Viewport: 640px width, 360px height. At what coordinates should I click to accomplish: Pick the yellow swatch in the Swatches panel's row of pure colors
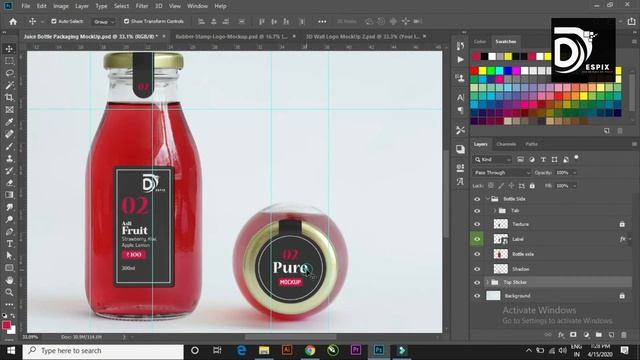tap(482, 71)
